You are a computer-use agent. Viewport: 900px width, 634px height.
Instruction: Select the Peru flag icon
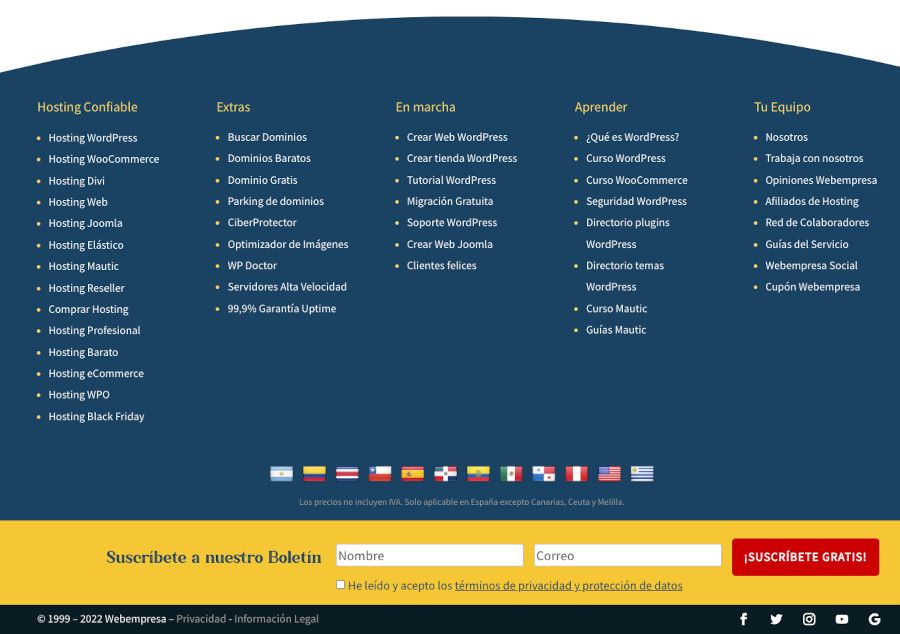pos(576,473)
